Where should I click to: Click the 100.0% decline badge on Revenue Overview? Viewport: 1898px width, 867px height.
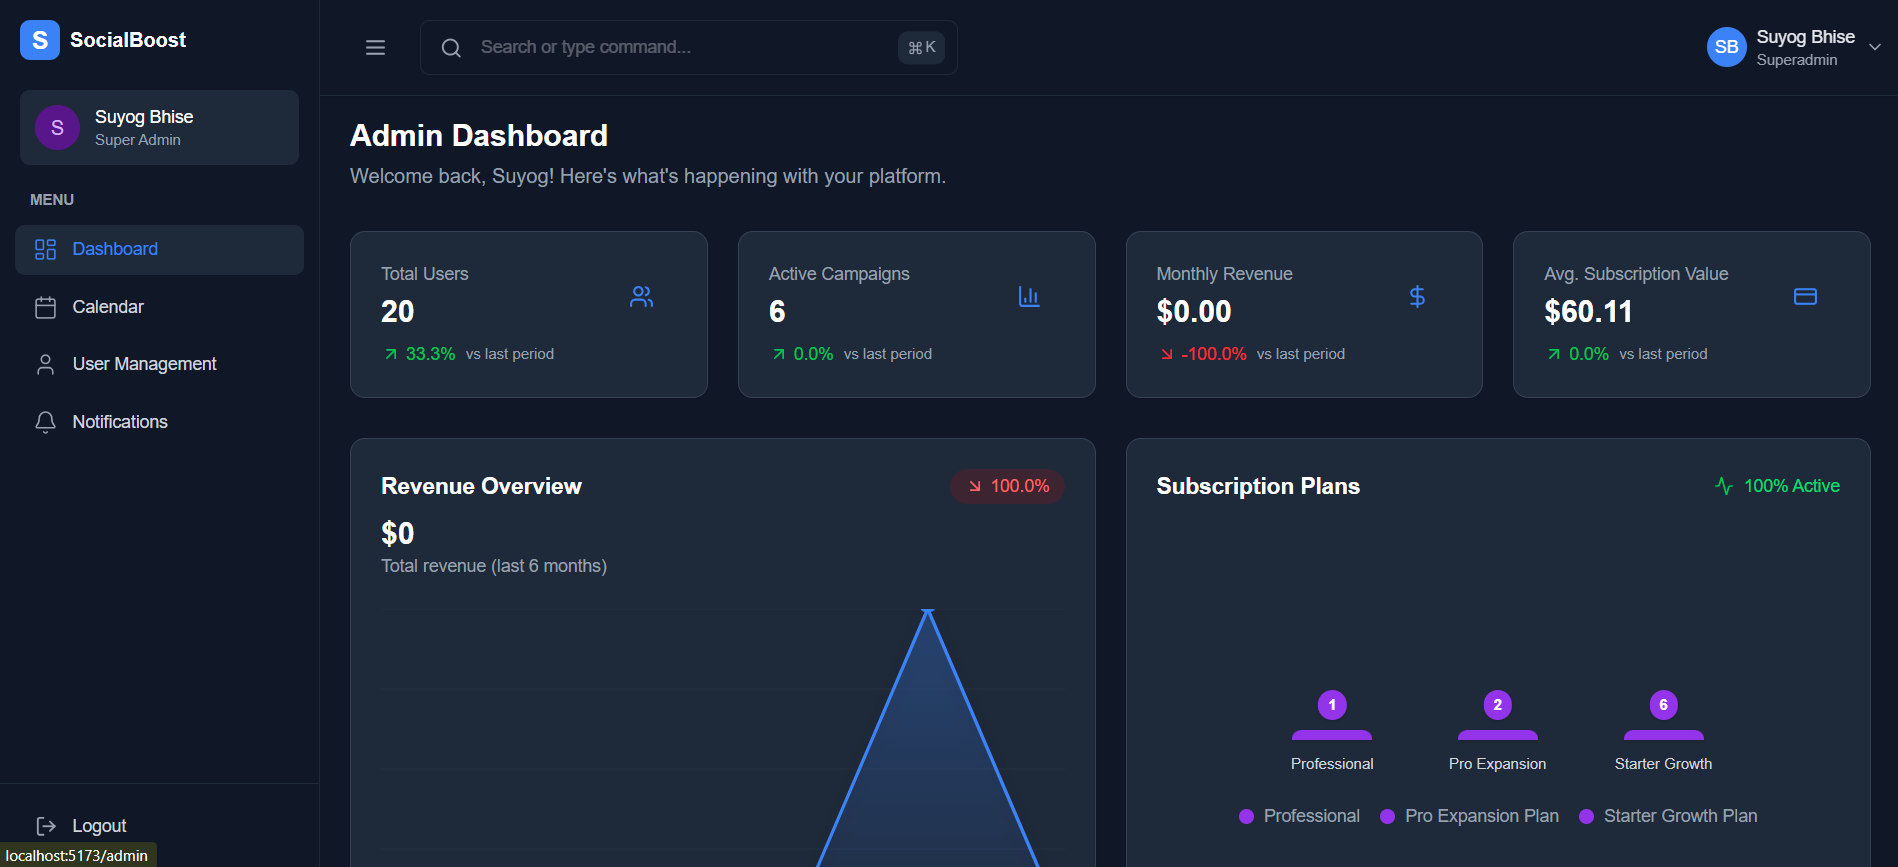click(1007, 486)
